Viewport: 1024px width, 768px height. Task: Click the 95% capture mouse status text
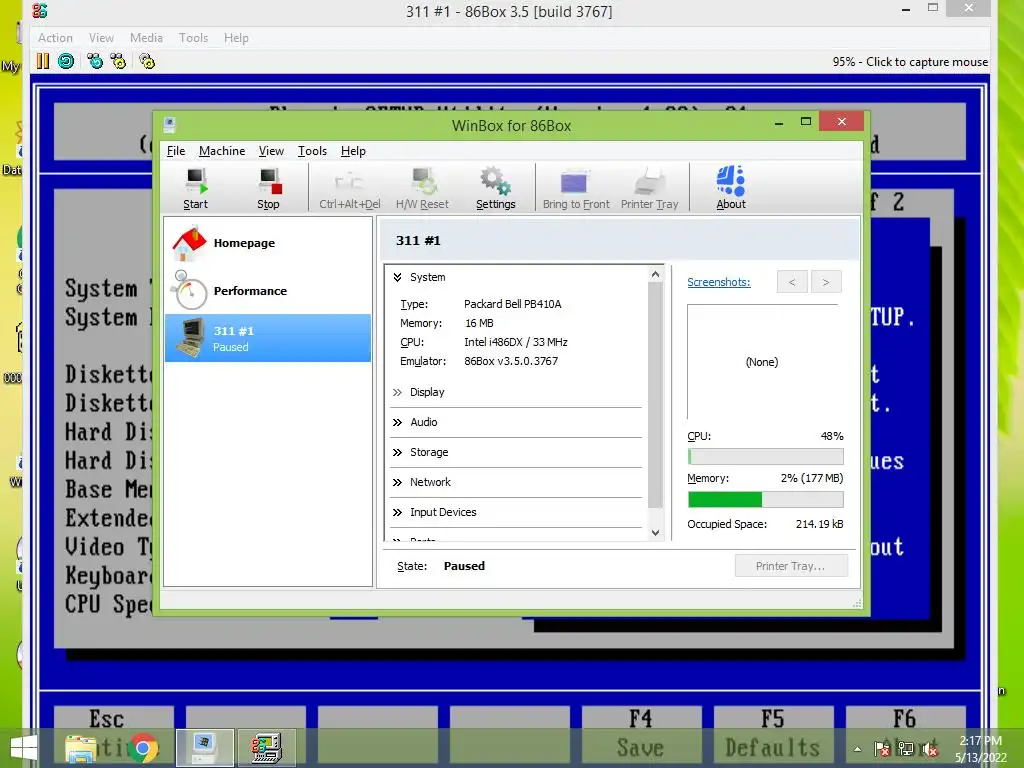(x=910, y=61)
